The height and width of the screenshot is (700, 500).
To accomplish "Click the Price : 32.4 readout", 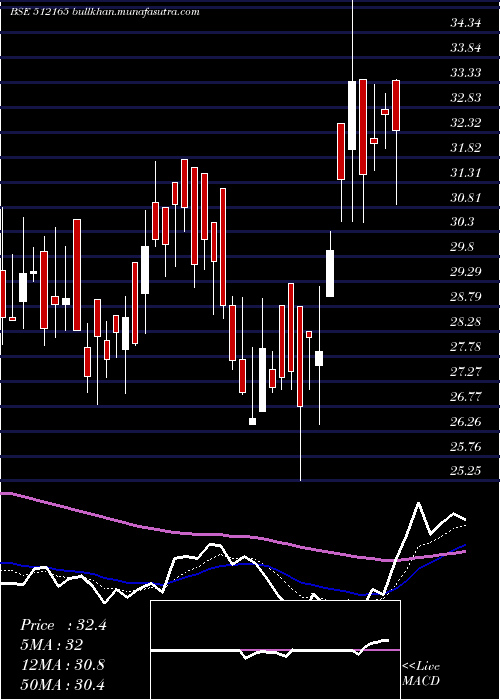I will point(63,625).
